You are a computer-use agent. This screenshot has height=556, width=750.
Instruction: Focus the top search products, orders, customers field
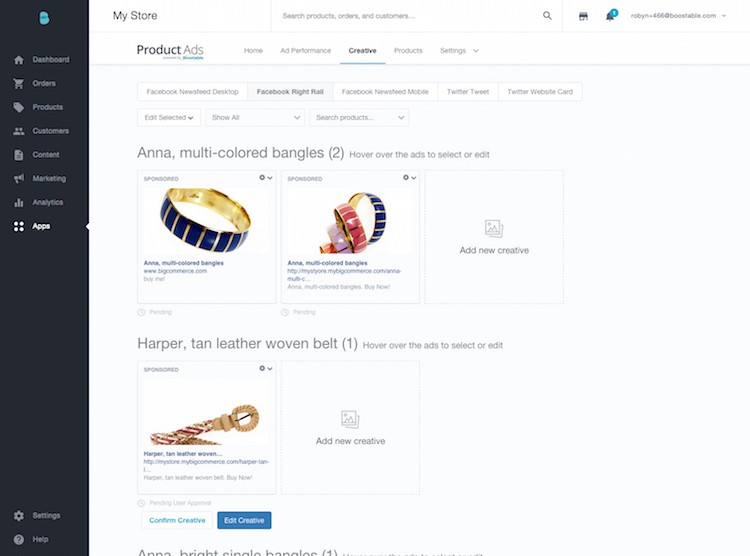click(411, 16)
